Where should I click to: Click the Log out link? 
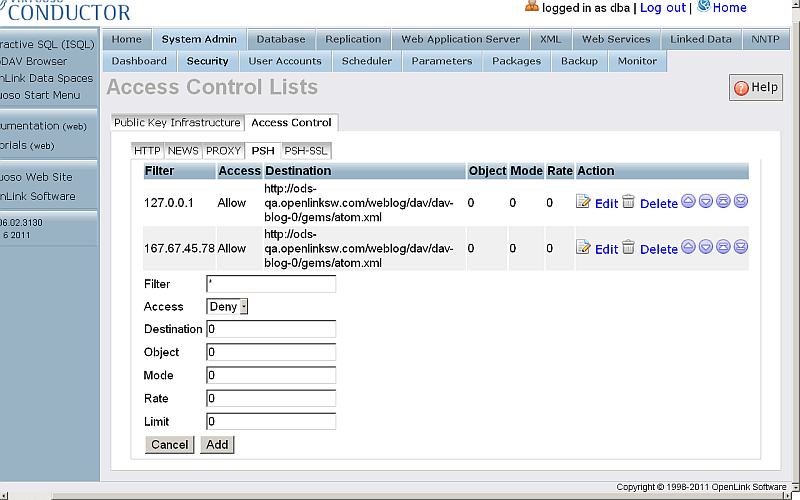coord(662,7)
